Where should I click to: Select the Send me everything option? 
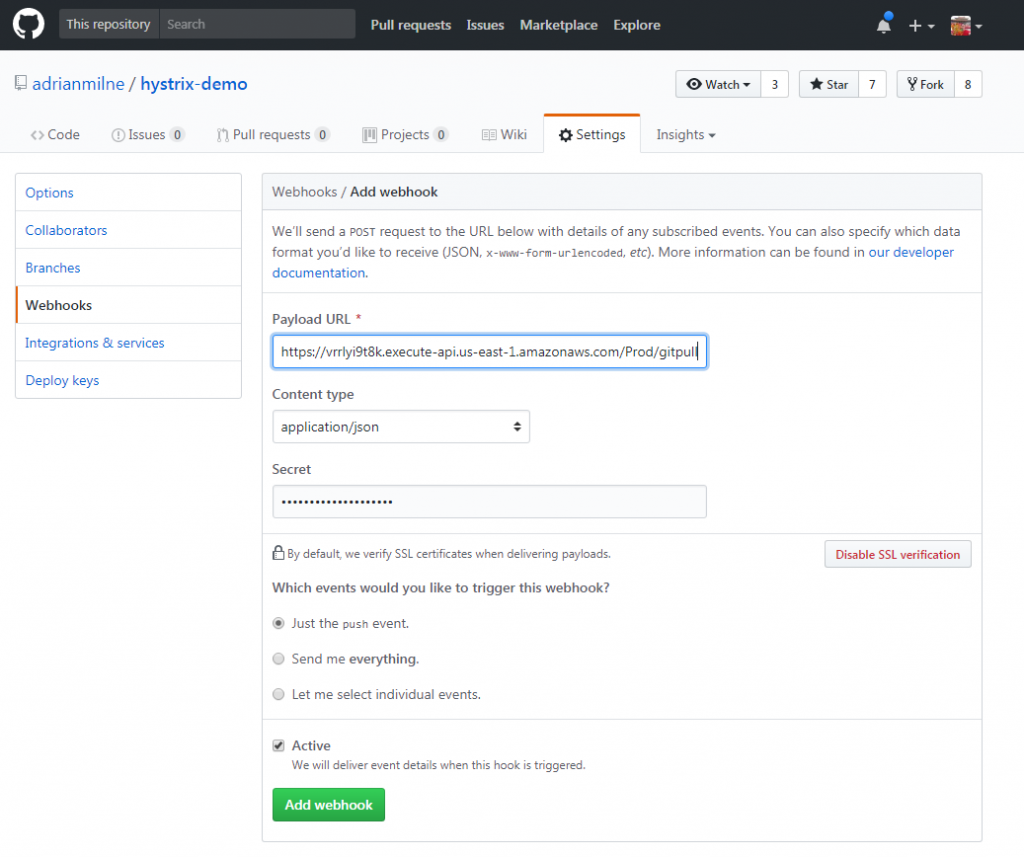click(278, 658)
